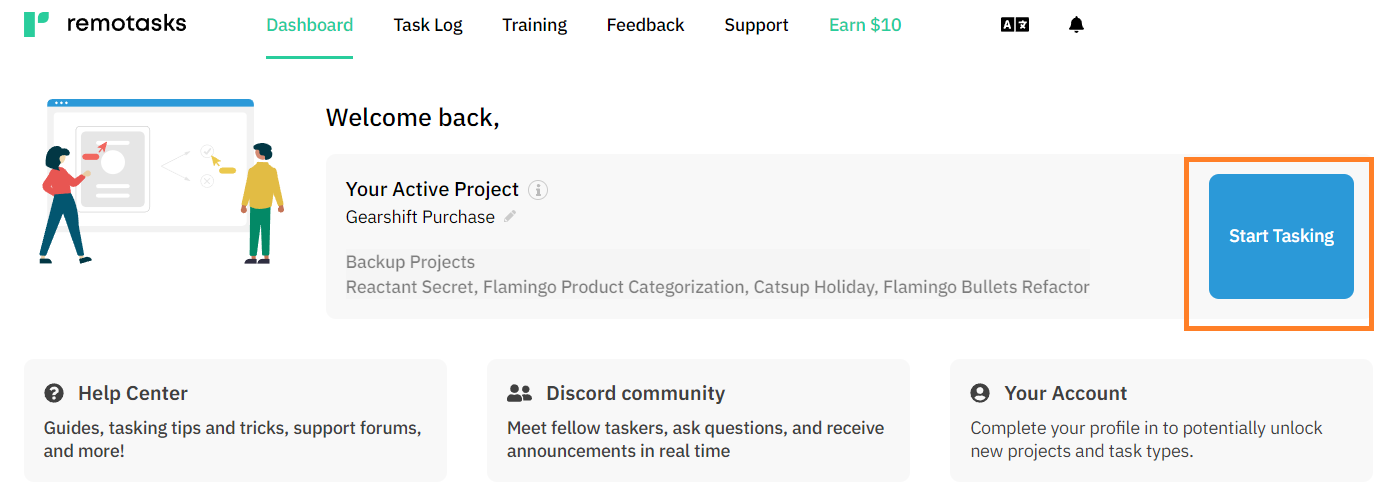Open the Help Center card
The width and height of the screenshot is (1399, 500).
235,421
